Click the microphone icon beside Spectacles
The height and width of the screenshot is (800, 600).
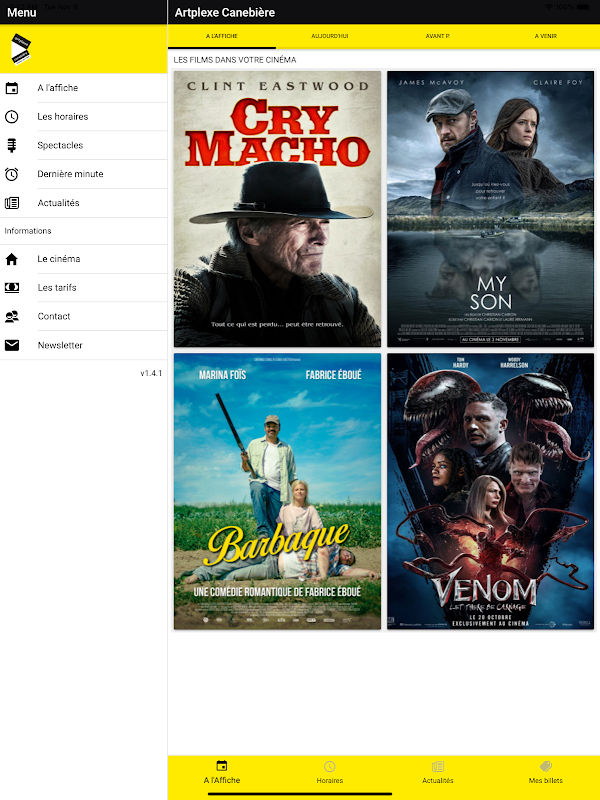pos(12,145)
